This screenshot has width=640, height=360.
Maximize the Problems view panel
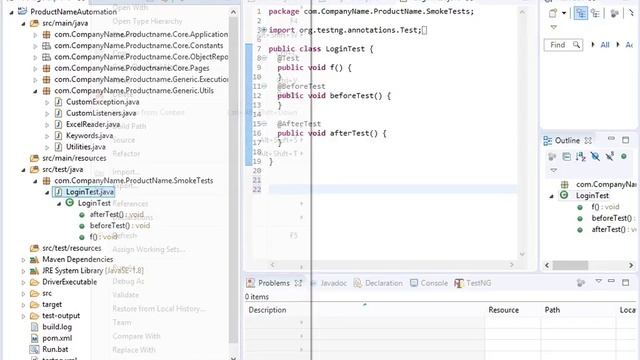pos(625,282)
